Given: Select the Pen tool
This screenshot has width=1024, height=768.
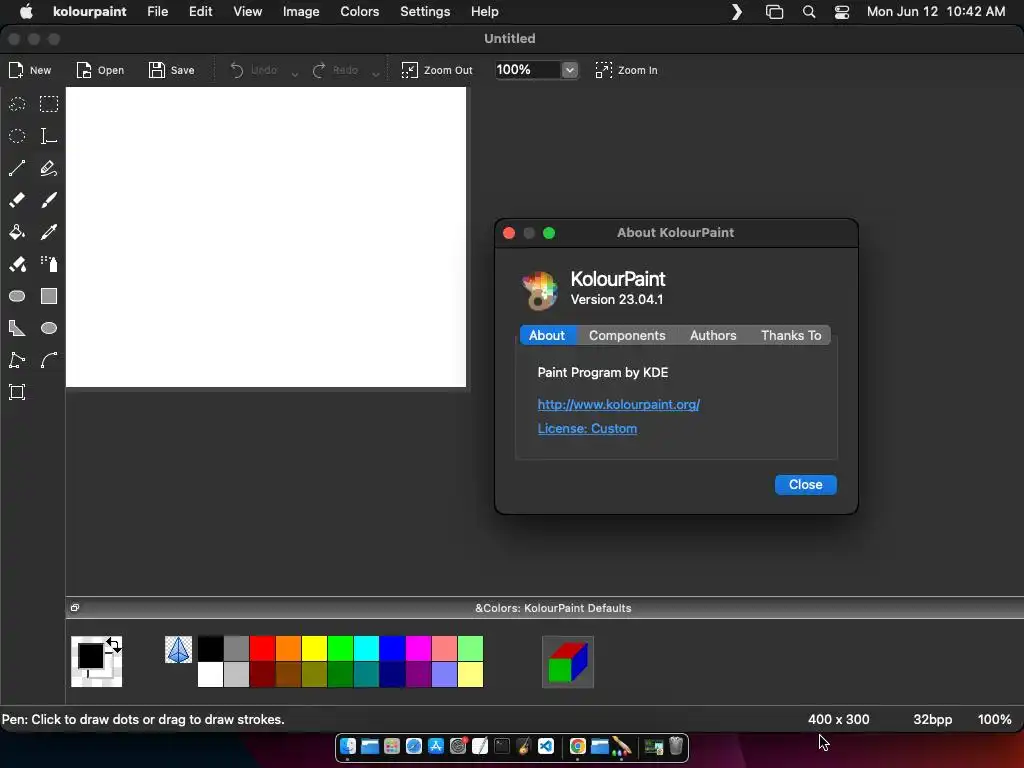Looking at the screenshot, I should click(x=49, y=168).
